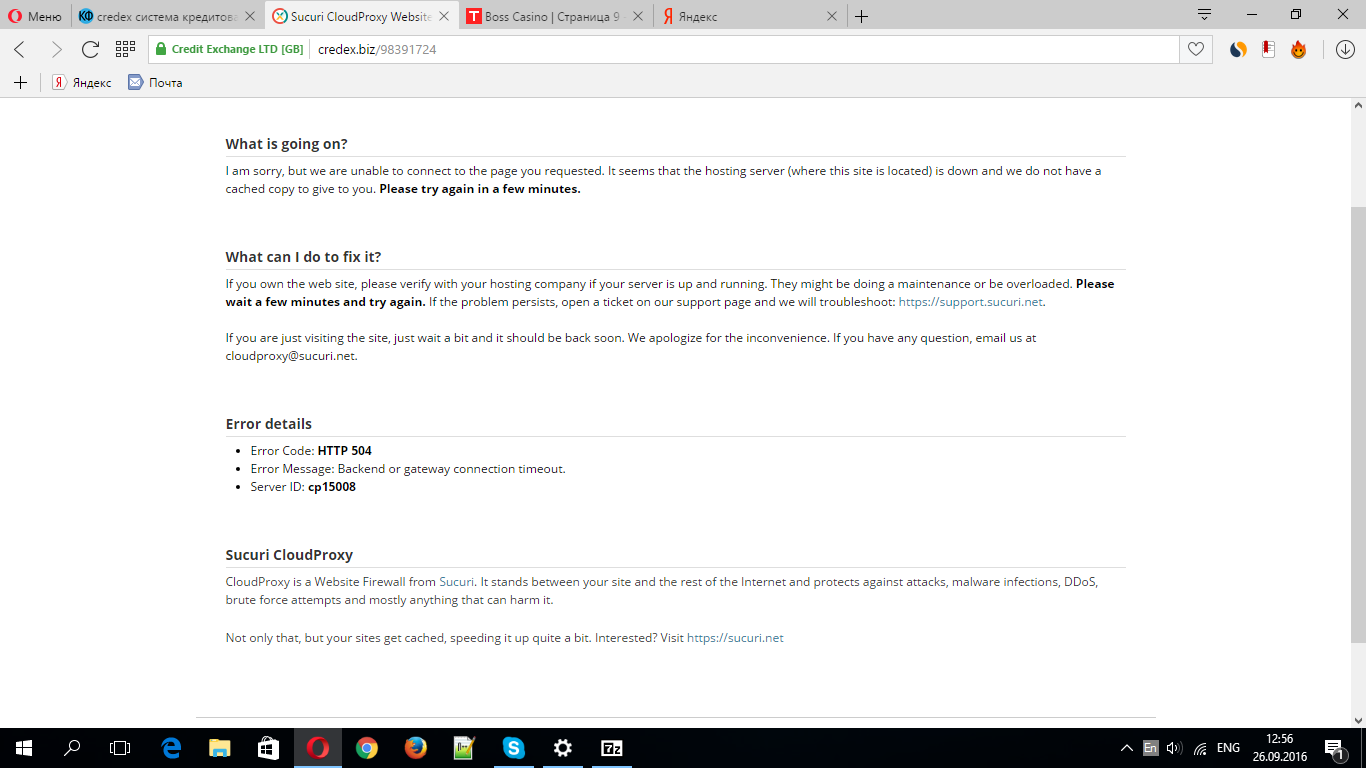Viewport: 1366px width, 768px height.
Task: Click the 'What is going on?' heading
Action: pos(287,144)
